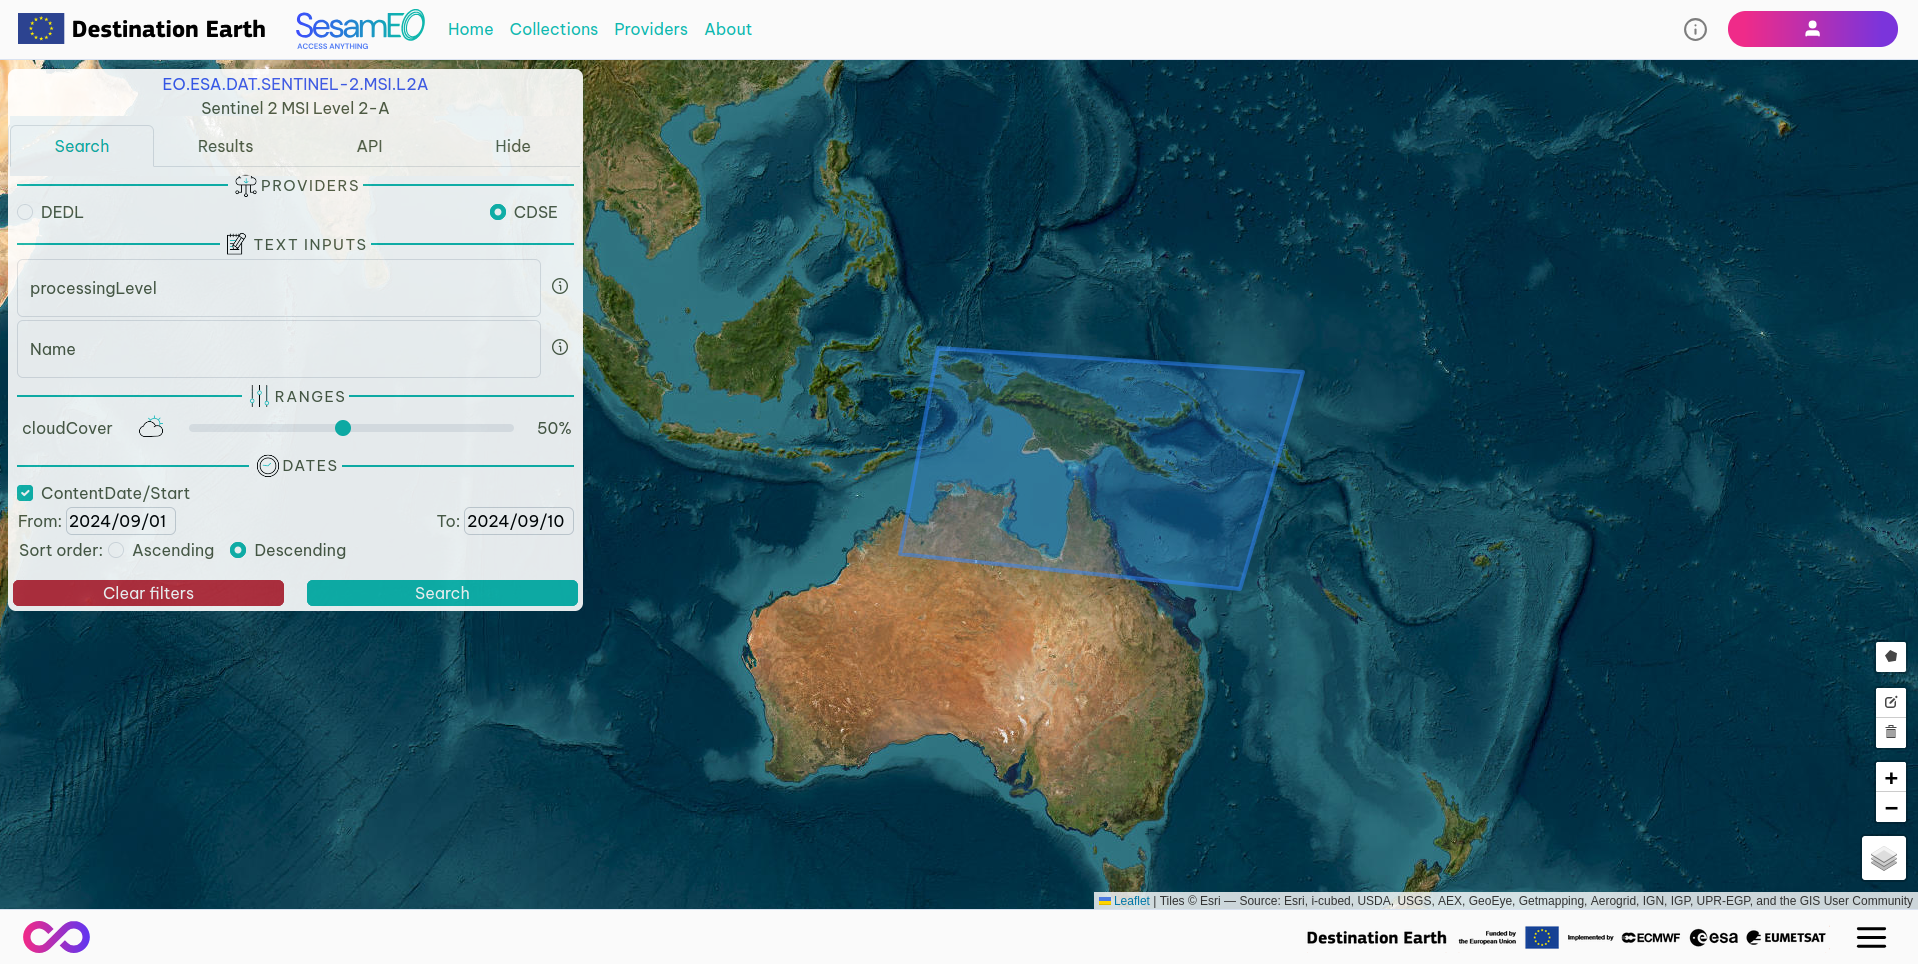Image resolution: width=1918 pixels, height=964 pixels.
Task: Click the Hide tab
Action: point(513,146)
